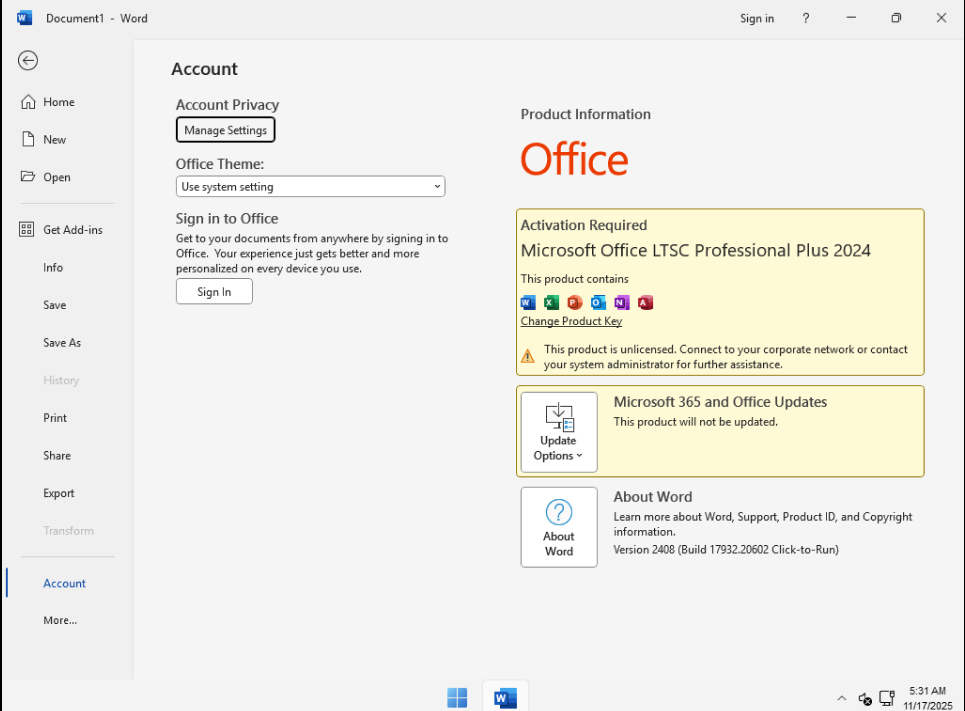Click the PowerPoint icon in product list

(x=574, y=303)
